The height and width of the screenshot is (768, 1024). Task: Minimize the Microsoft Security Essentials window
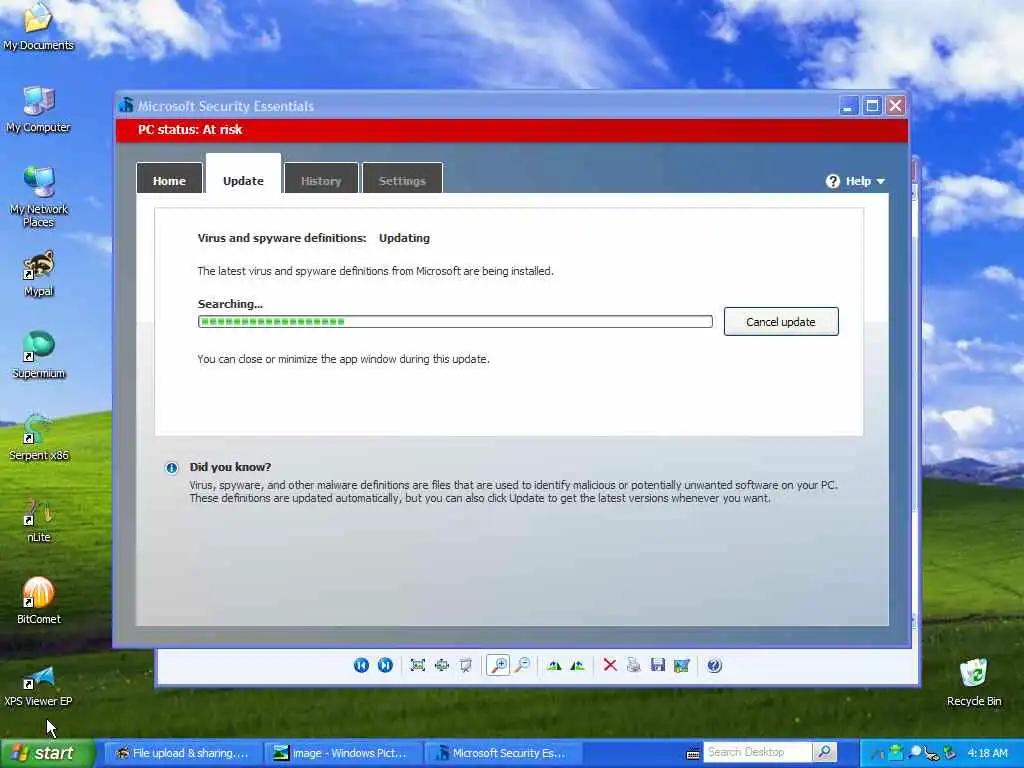click(x=848, y=106)
